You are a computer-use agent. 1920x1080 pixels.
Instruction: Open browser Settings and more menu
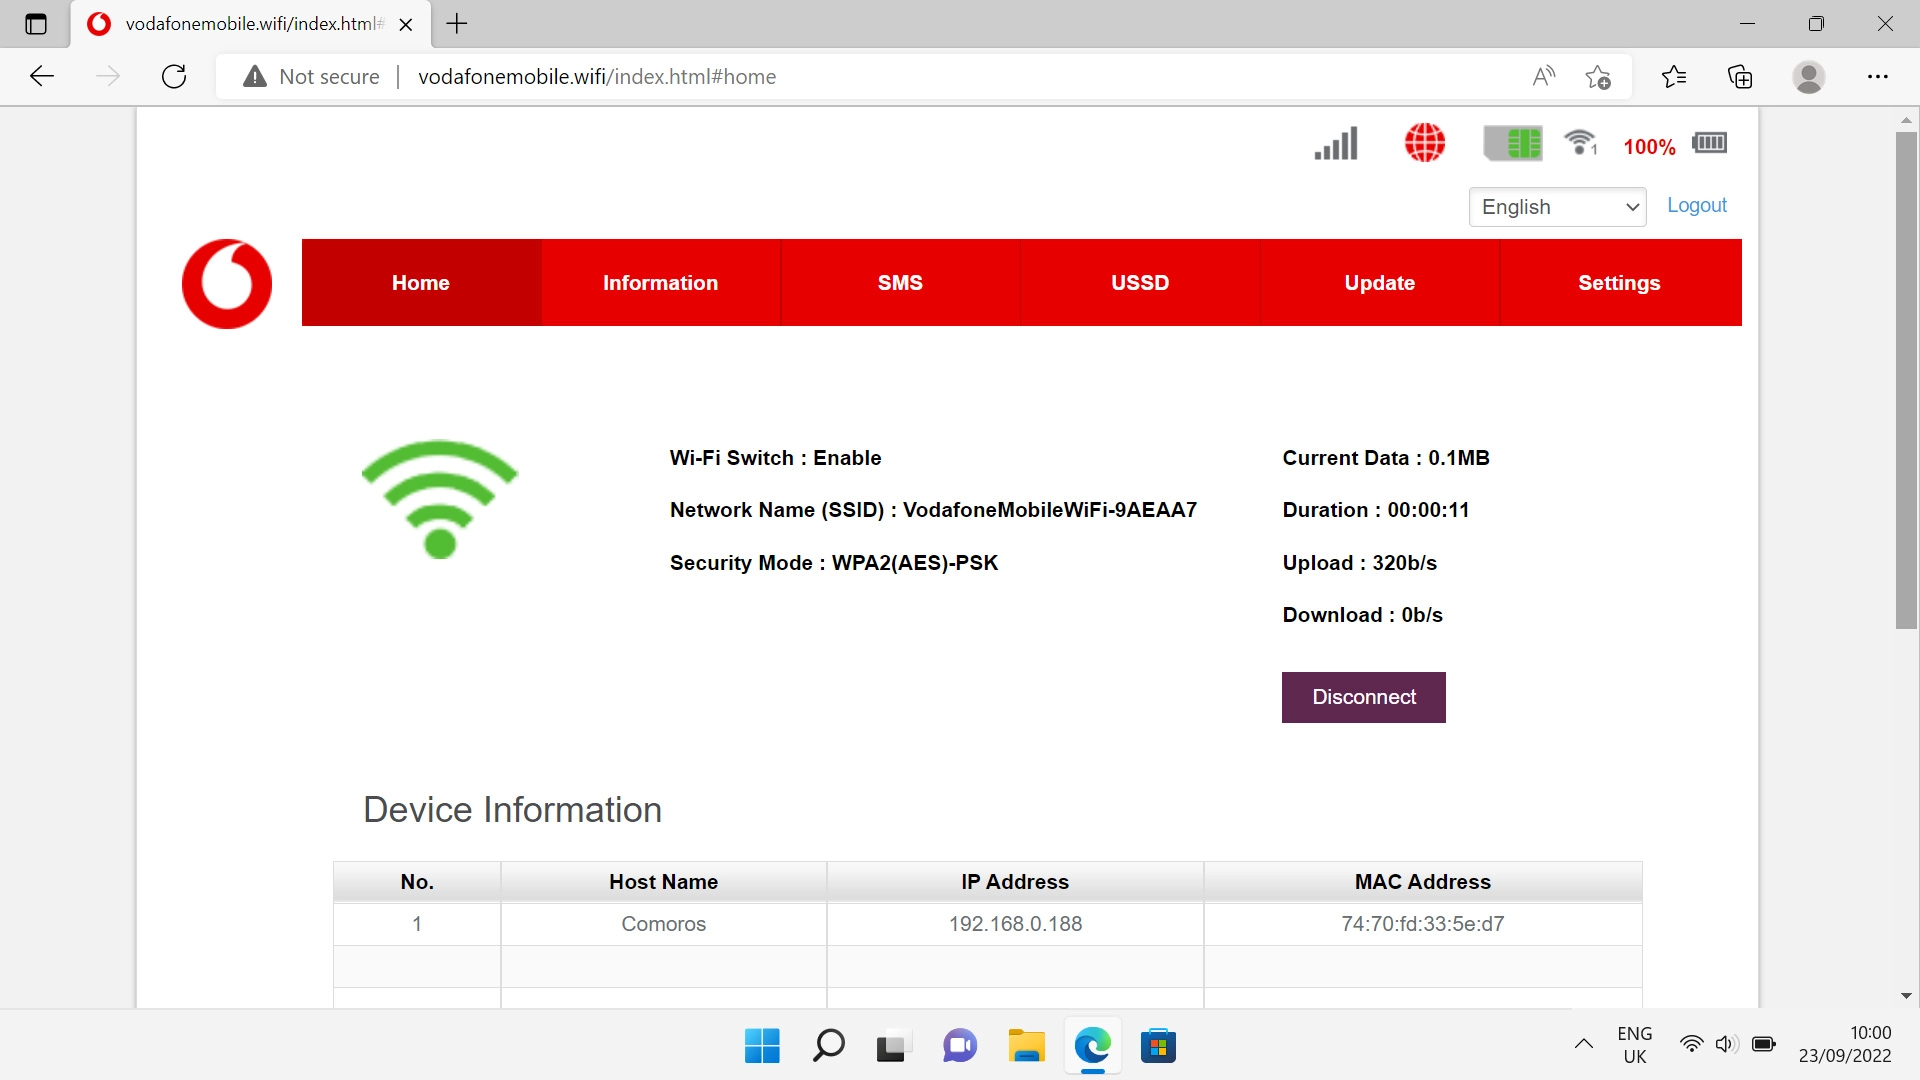click(x=1877, y=77)
